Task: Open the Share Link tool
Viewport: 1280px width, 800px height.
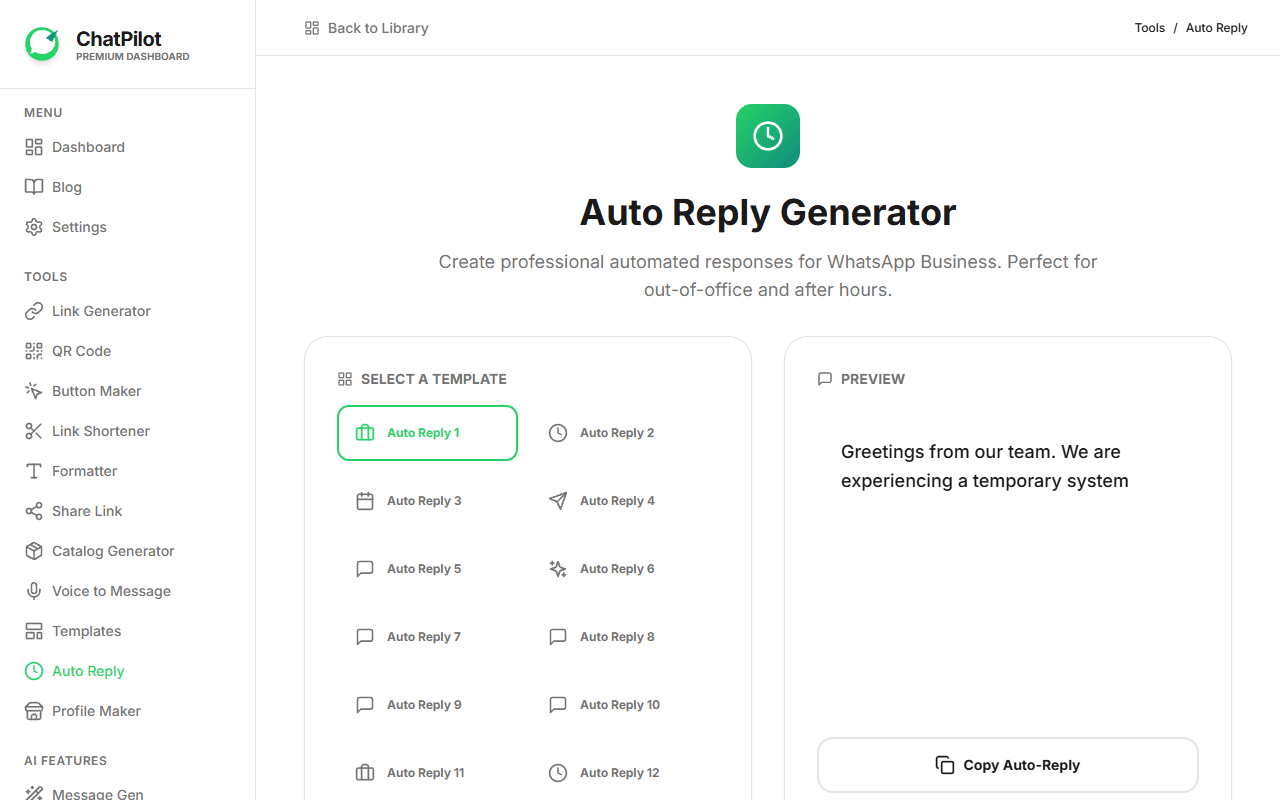Action: coord(86,511)
